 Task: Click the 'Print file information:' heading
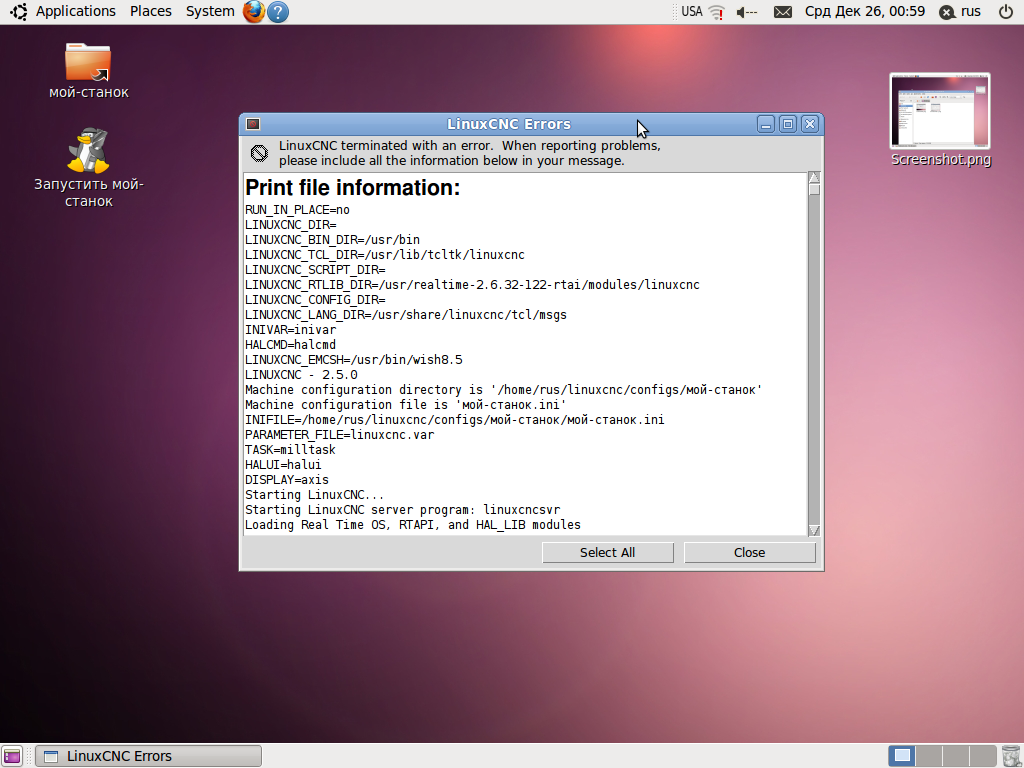[353, 188]
